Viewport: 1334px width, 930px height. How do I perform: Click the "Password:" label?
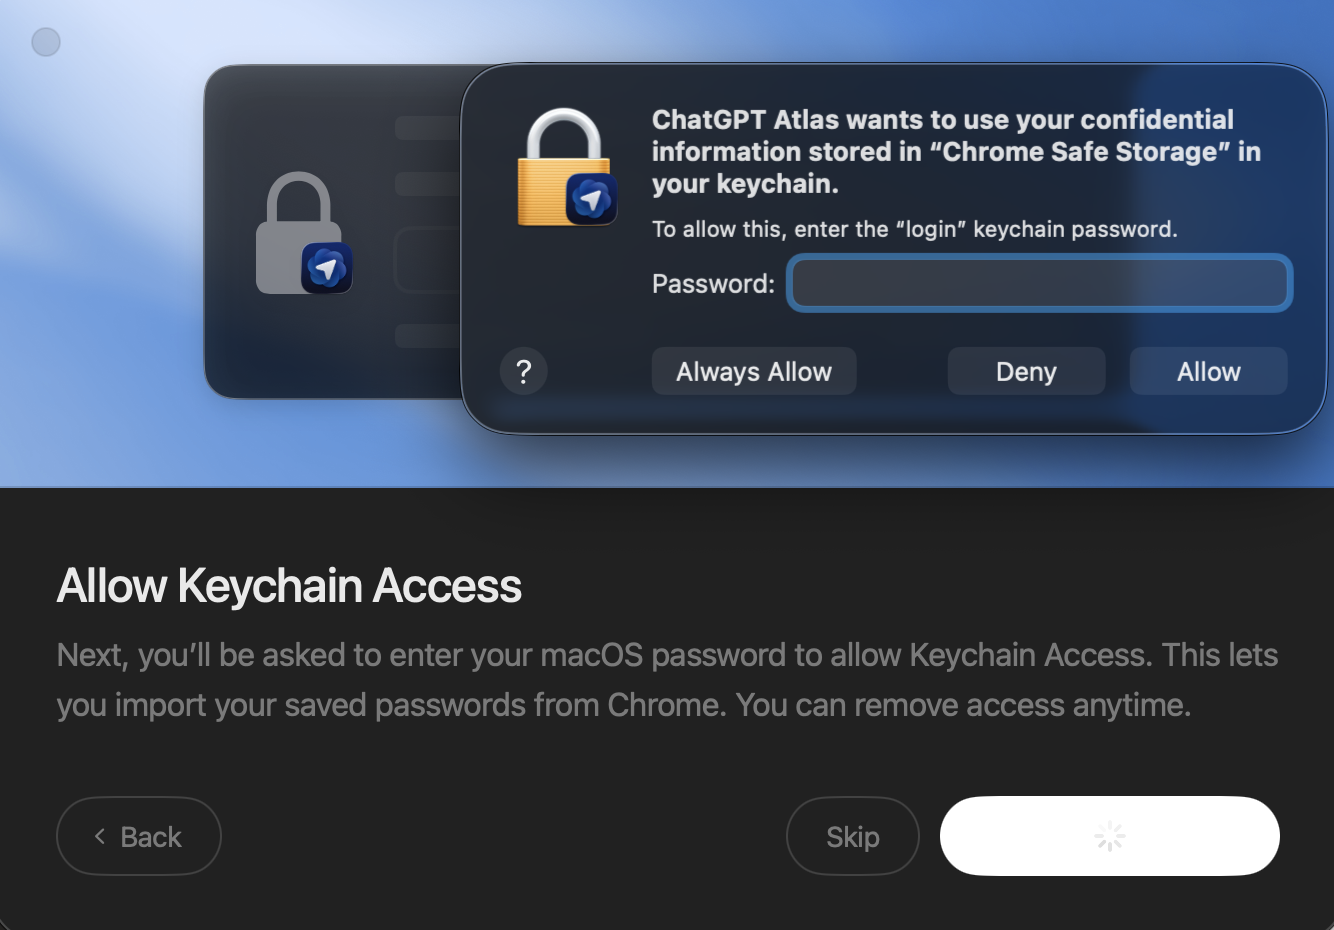click(x=713, y=284)
